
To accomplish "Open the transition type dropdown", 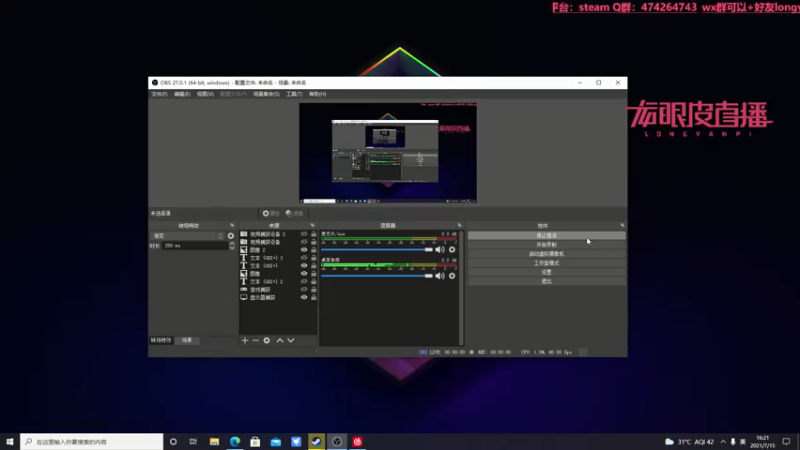I will click(x=187, y=236).
